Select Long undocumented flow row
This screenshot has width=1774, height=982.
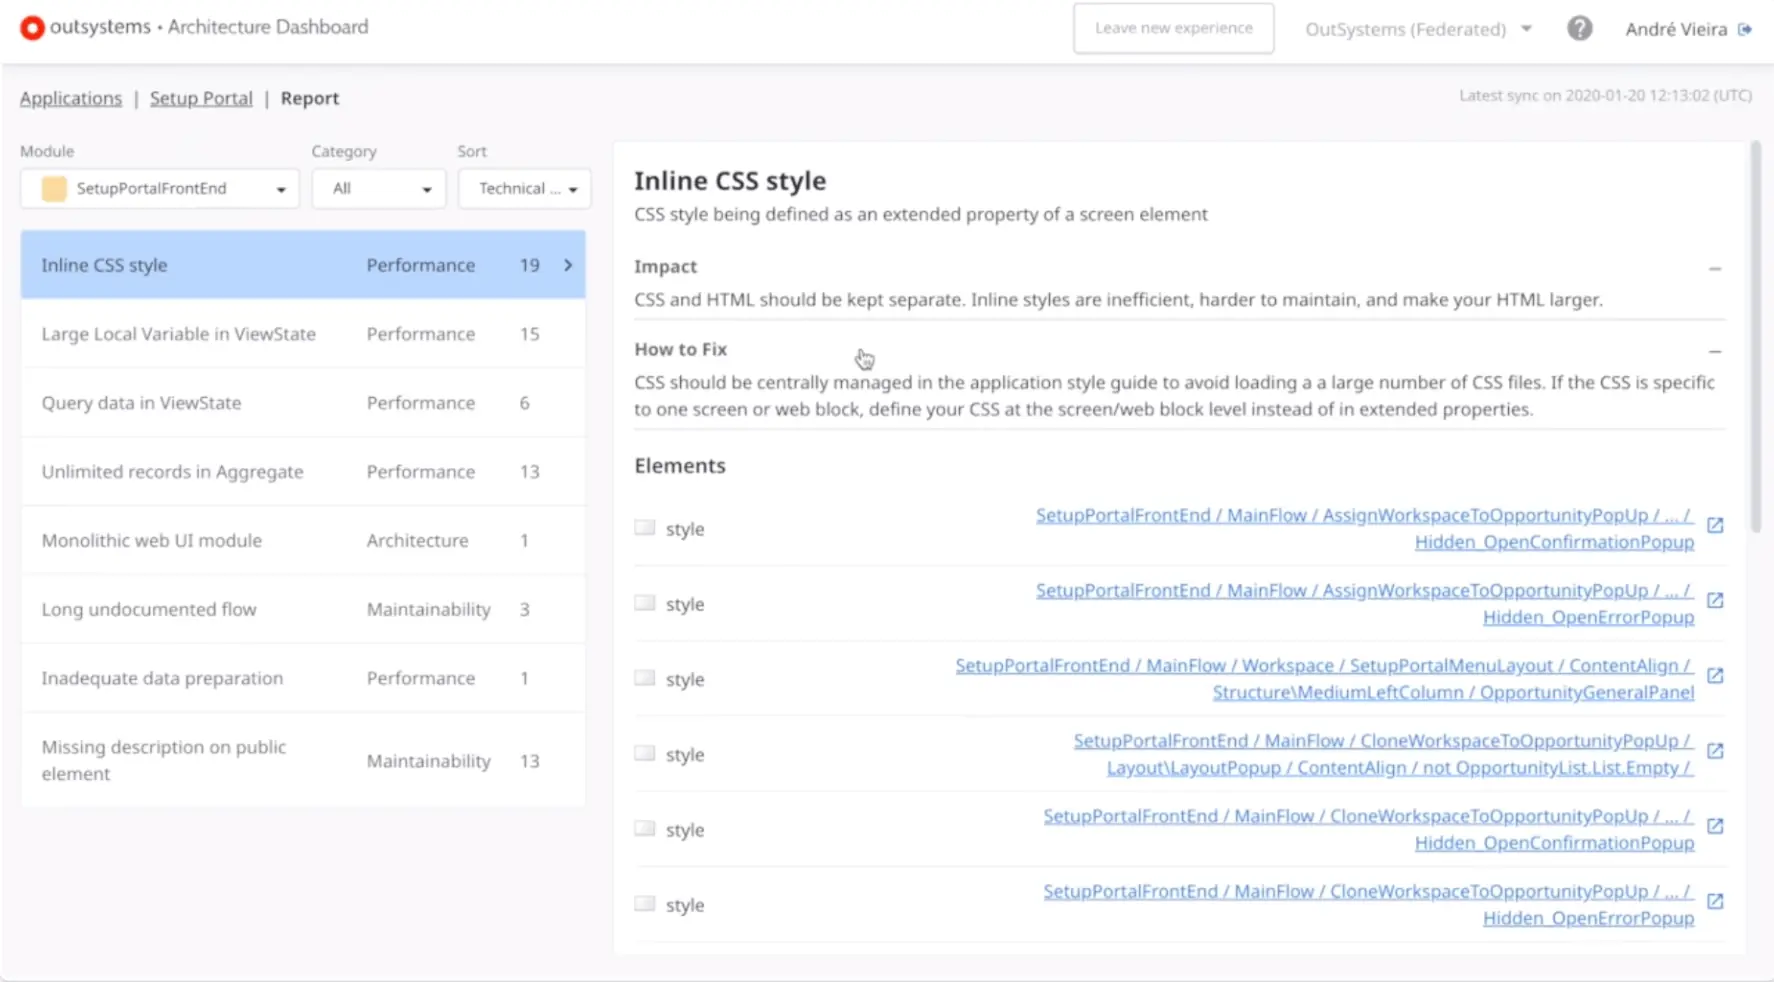tap(303, 610)
